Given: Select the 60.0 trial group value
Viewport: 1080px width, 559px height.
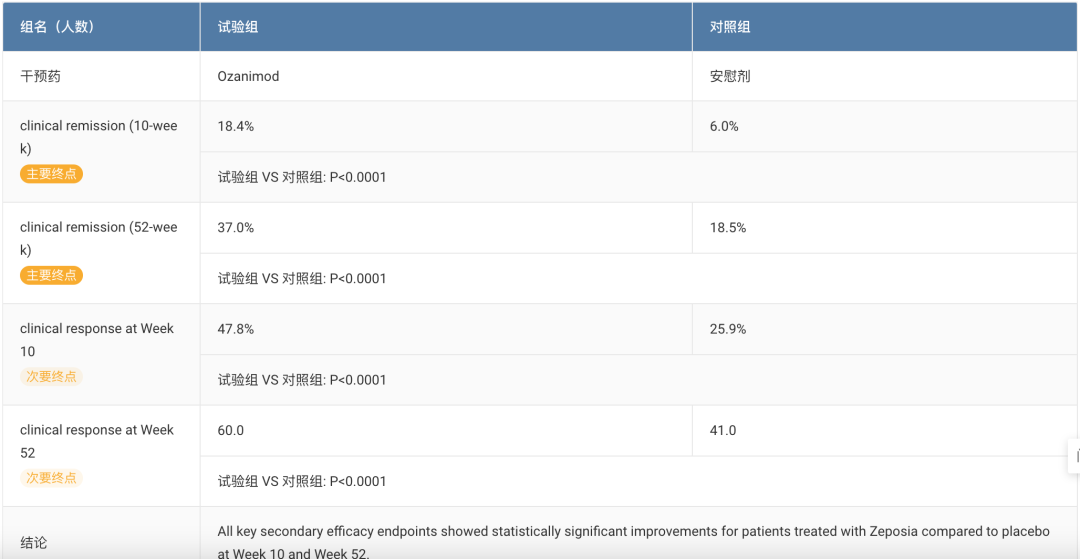Looking at the screenshot, I should pos(231,430).
